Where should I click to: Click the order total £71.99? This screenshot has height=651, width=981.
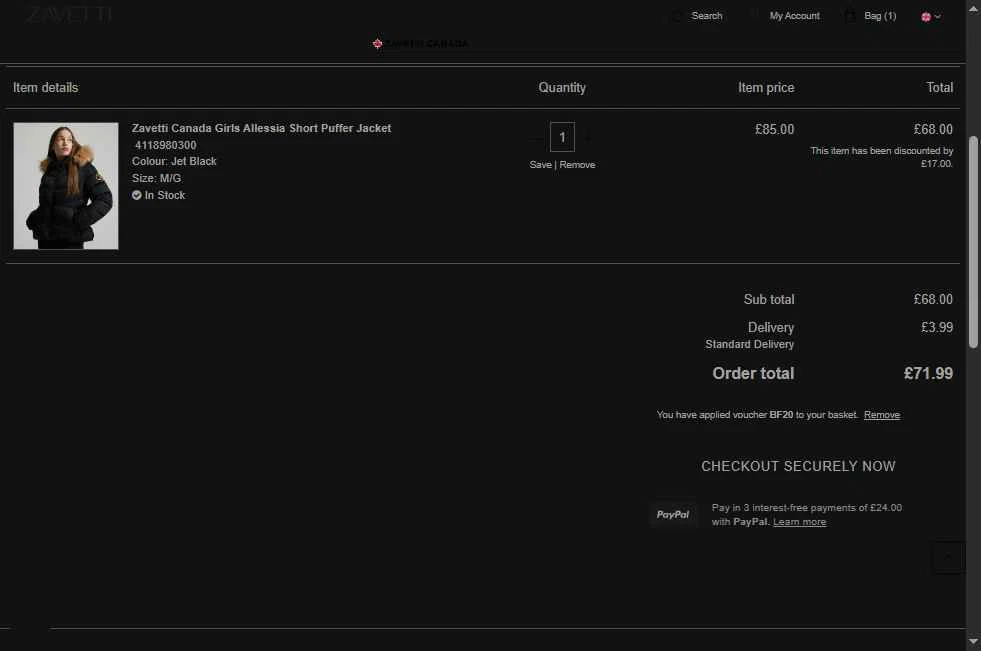[928, 373]
